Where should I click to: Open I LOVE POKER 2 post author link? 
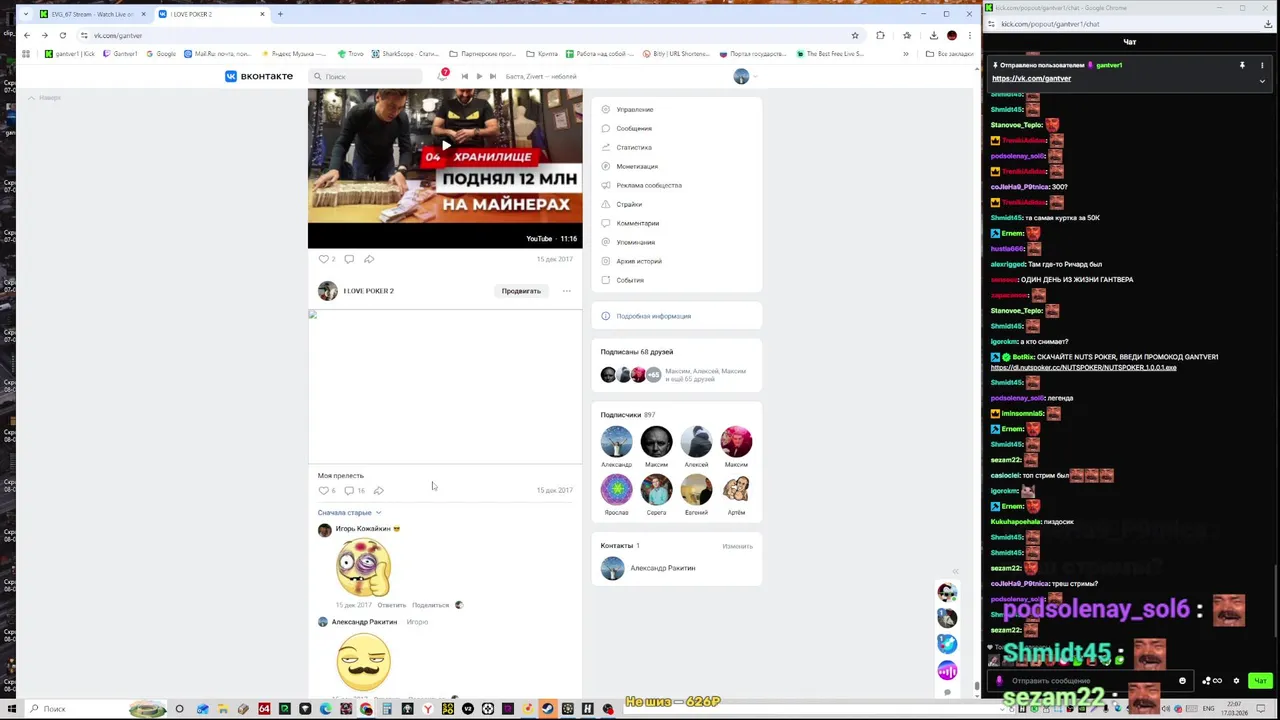click(x=368, y=291)
